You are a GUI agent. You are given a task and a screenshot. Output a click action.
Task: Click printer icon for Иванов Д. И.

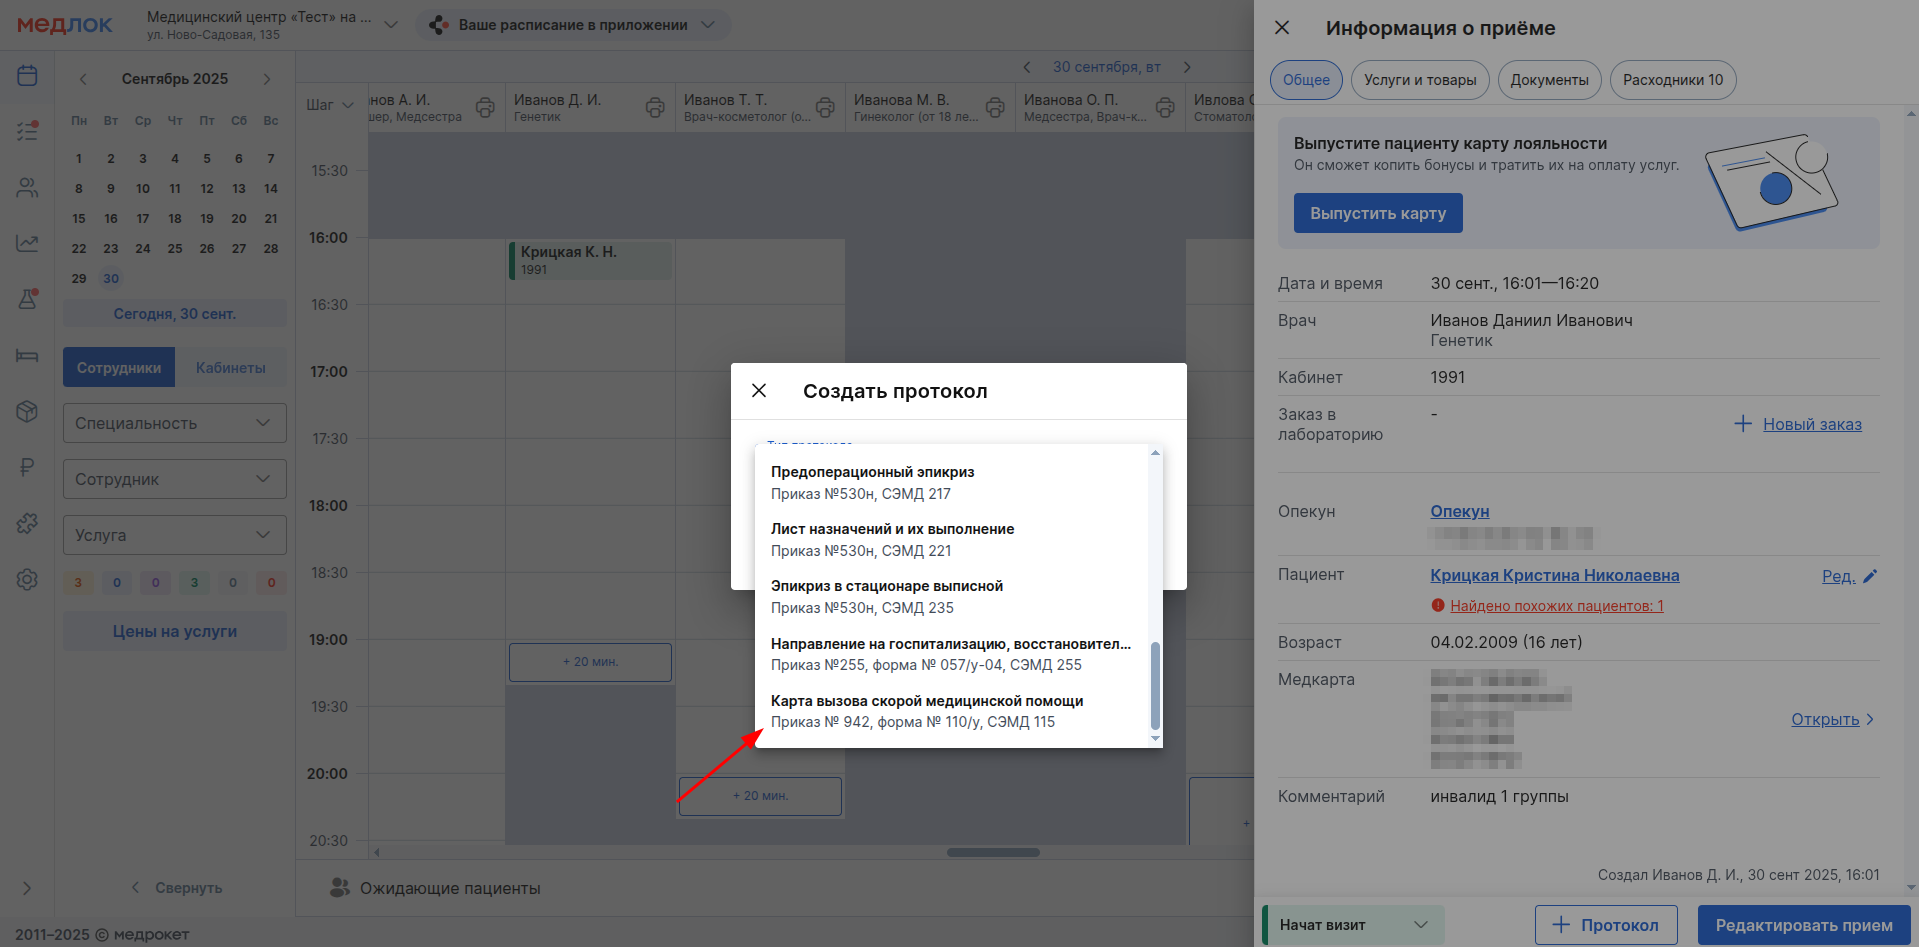[655, 107]
